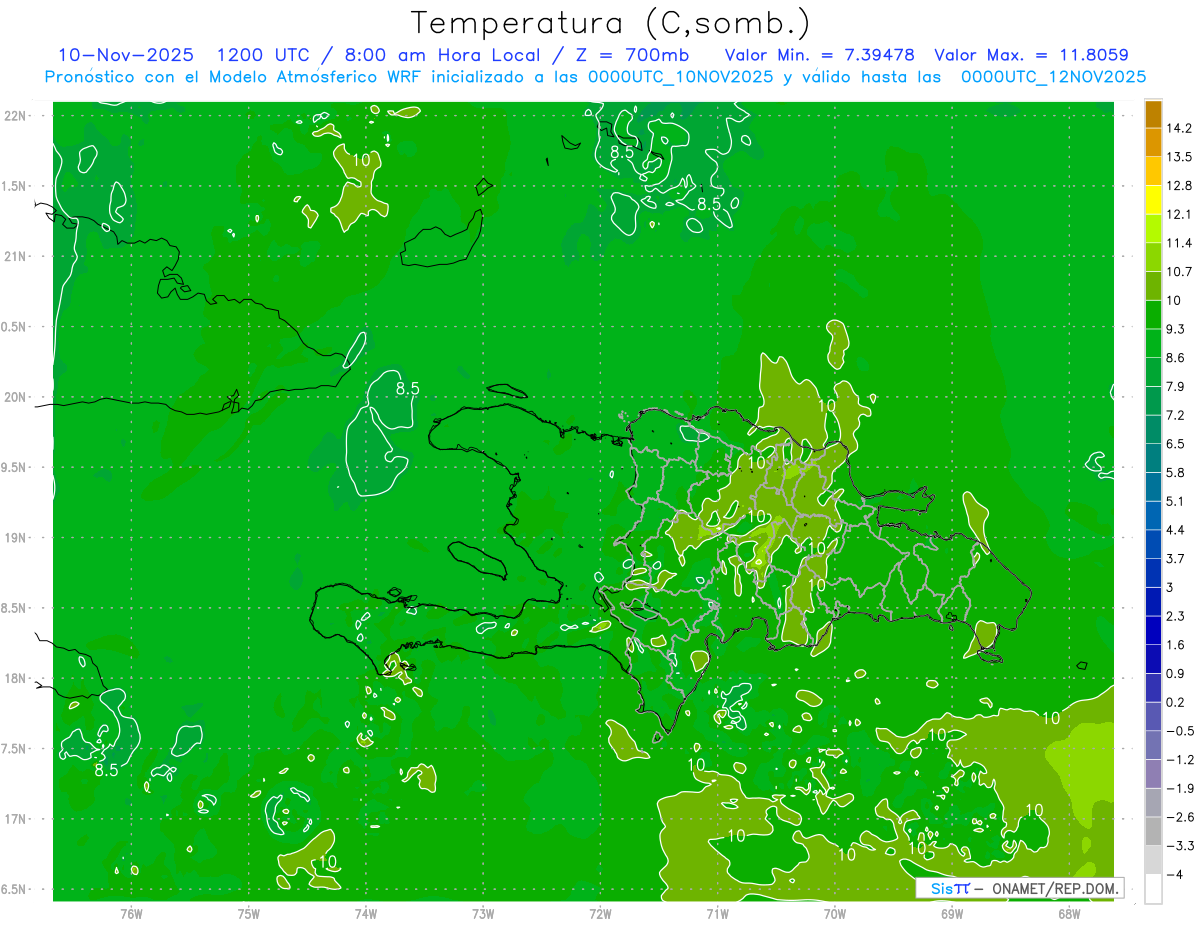Click the '19N' latitude axis label

pos(16,538)
